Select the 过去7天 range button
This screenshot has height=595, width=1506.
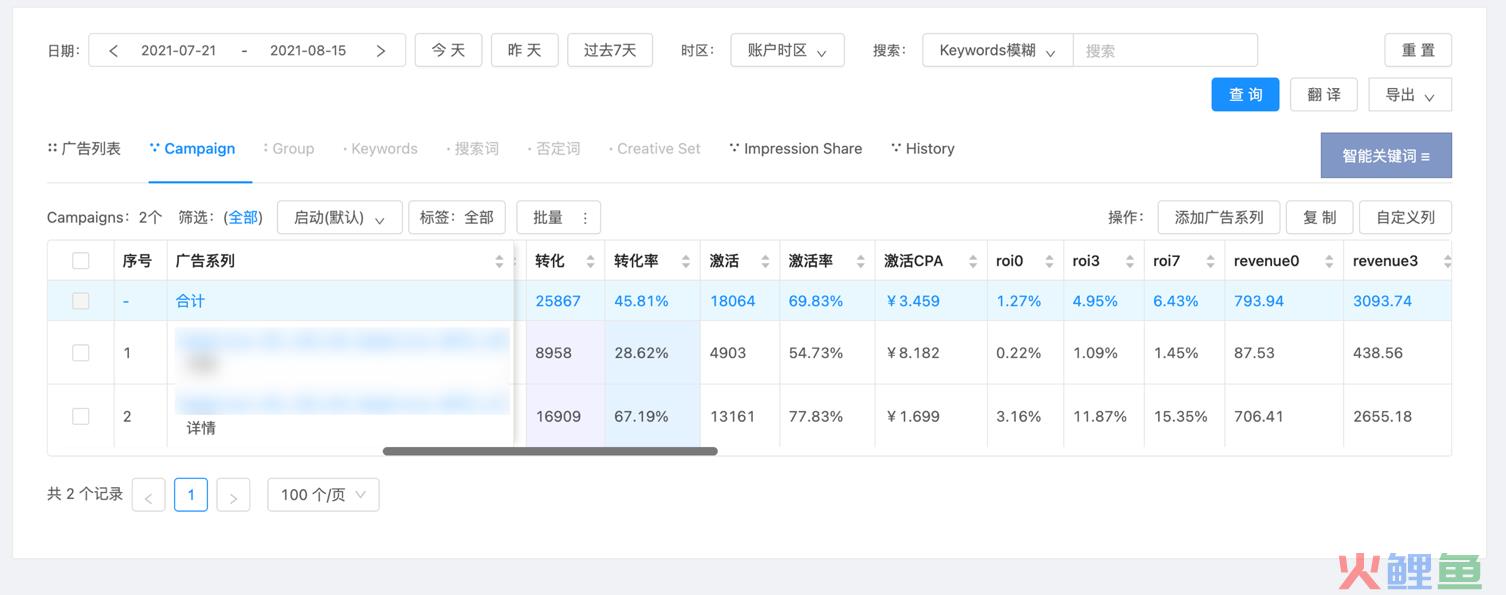click(610, 50)
